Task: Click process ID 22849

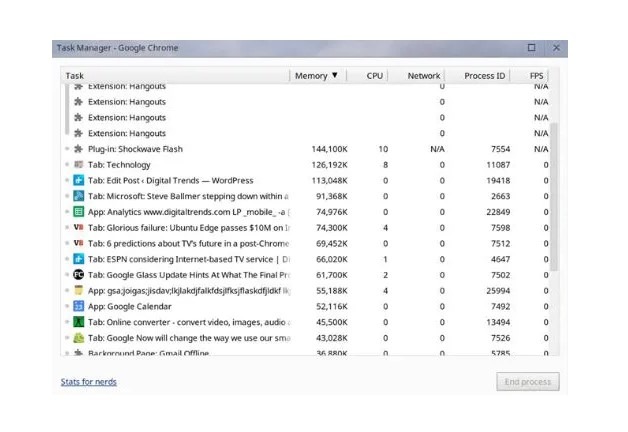Action: [x=498, y=212]
